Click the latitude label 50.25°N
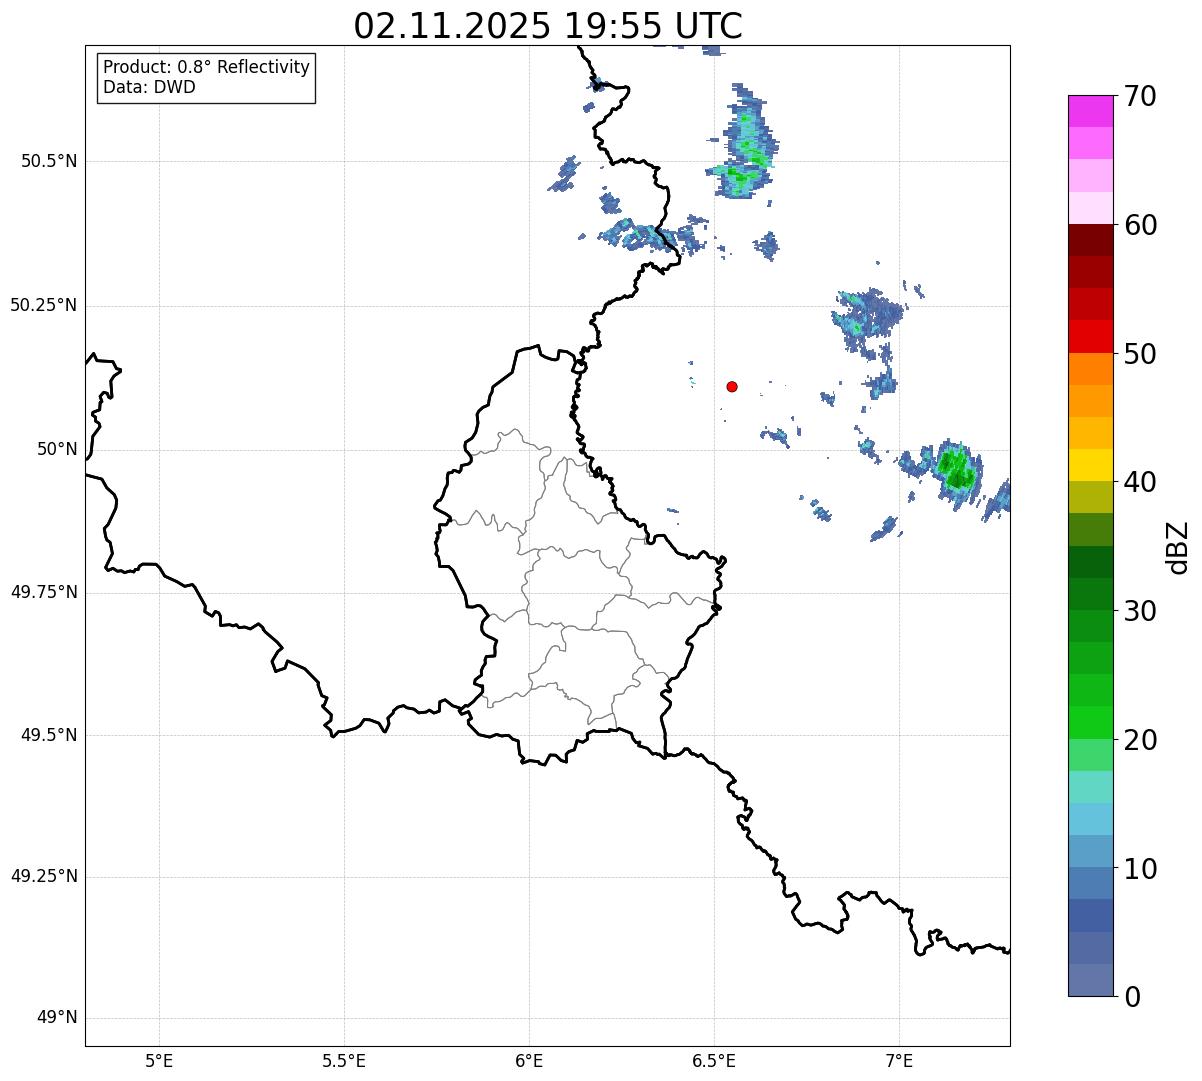The height and width of the screenshot is (1081, 1202). [44, 306]
